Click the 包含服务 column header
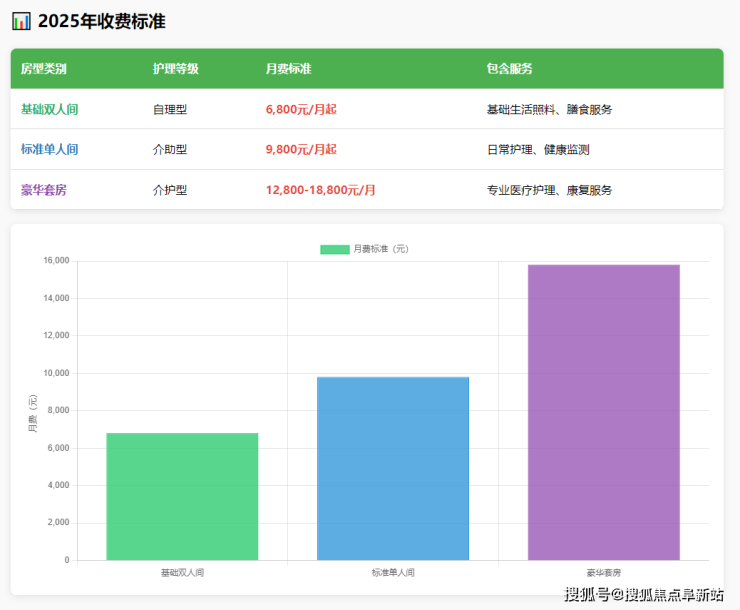The image size is (740, 610). pos(509,69)
